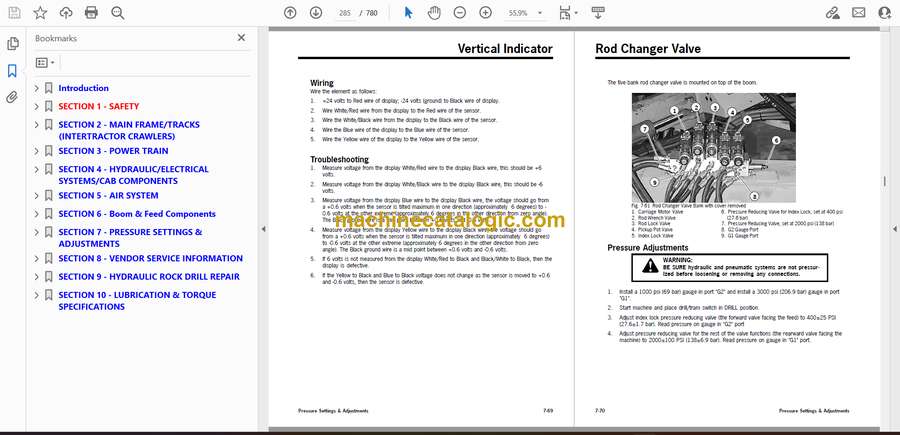Select the Hand pan tool
Screen dimensions: 900x435
(x=434, y=13)
